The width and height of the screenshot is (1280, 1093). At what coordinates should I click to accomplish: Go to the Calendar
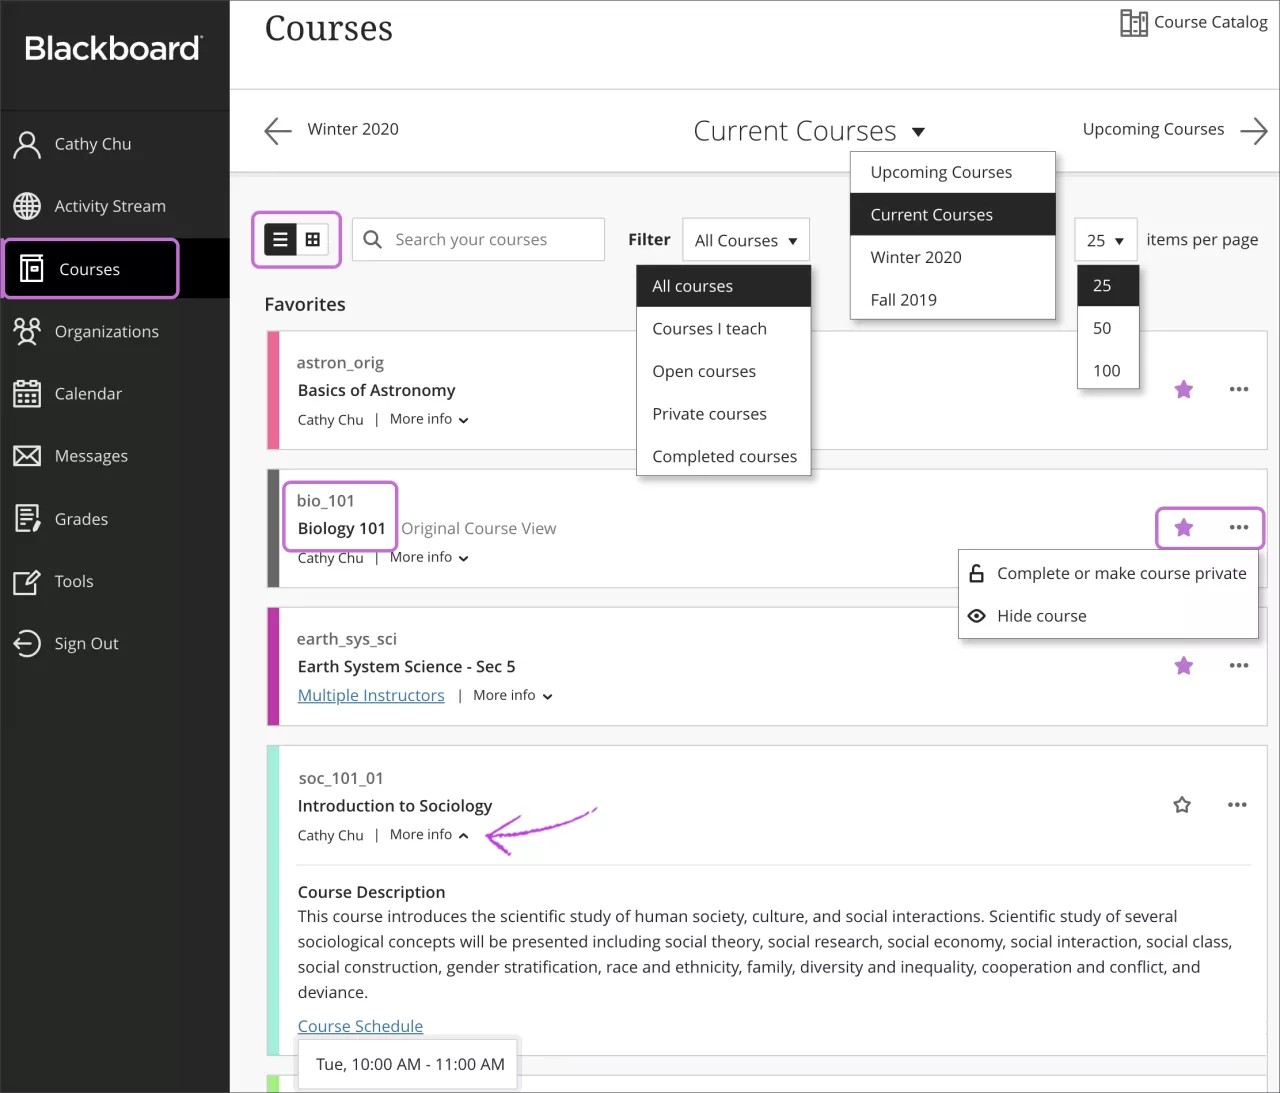point(87,393)
